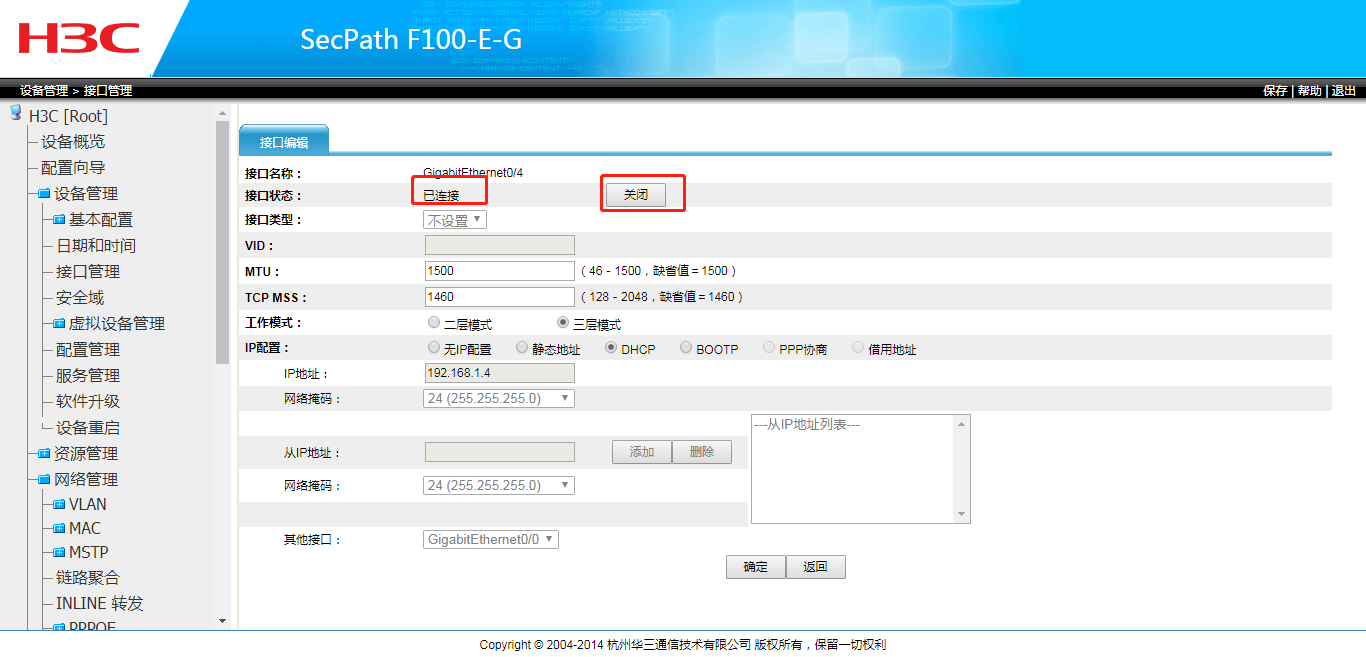Expand the MSTP node icon
Viewport: 1366px width, 657px height.
pyautogui.click(x=59, y=553)
